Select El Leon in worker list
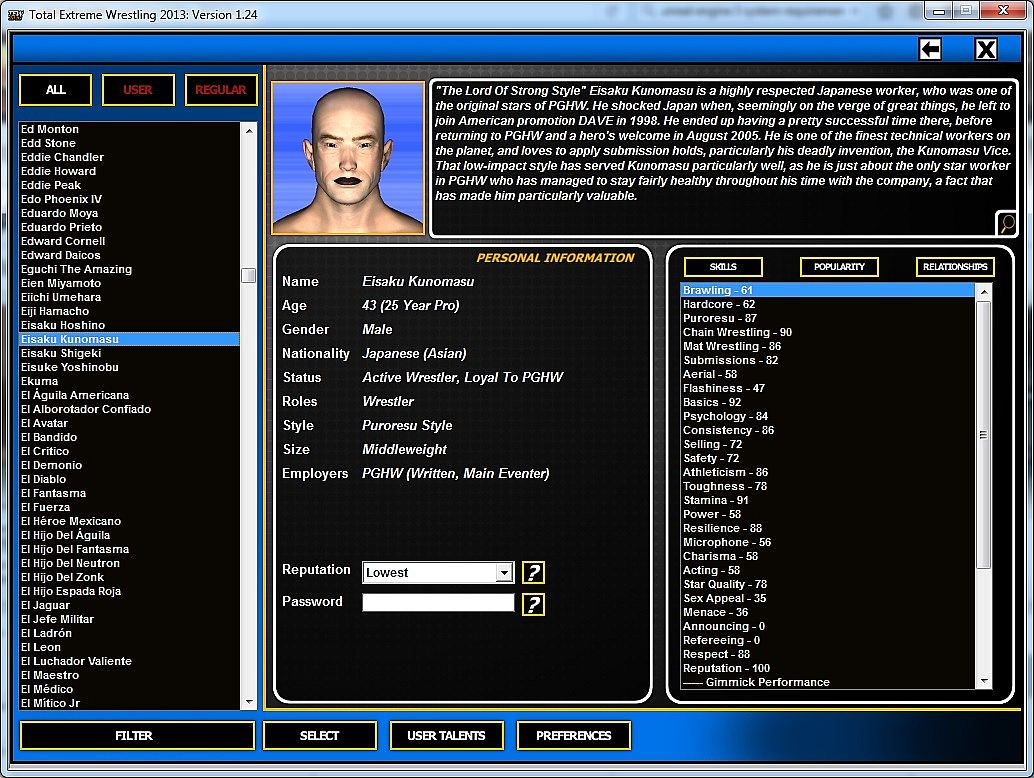The height and width of the screenshot is (778, 1034). (129, 647)
